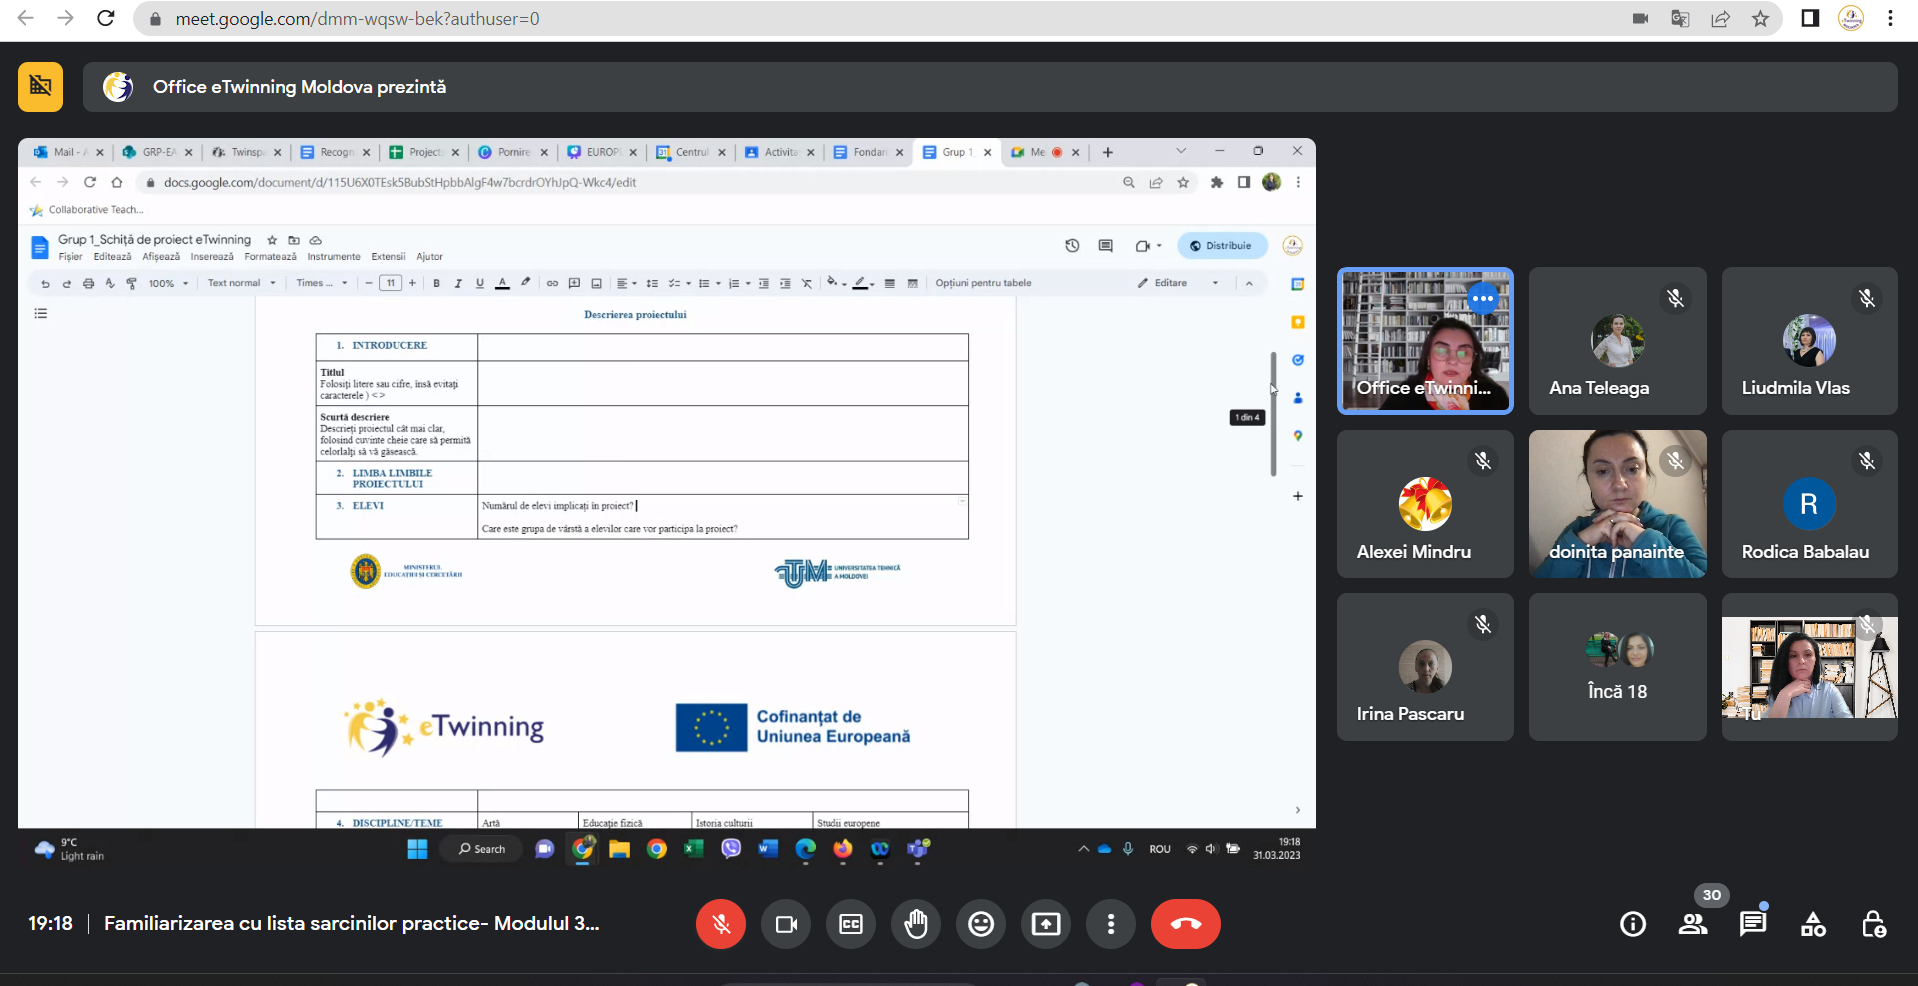This screenshot has width=1918, height=986.
Task: Open Times font dropdown
Action: point(322,284)
